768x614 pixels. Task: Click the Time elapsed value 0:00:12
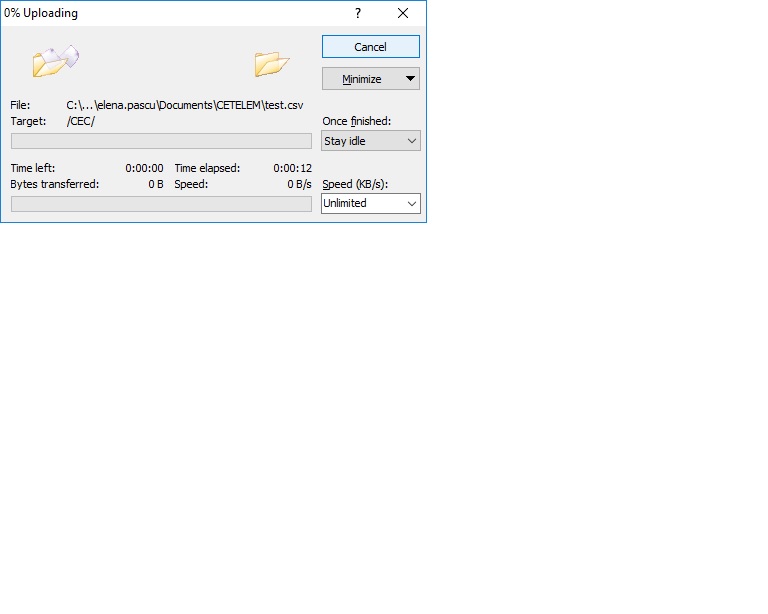click(x=292, y=168)
